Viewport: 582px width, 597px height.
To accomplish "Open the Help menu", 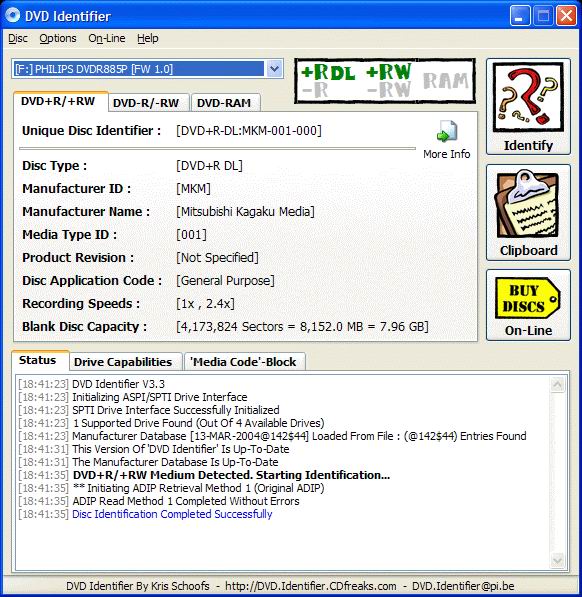I will click(x=148, y=38).
